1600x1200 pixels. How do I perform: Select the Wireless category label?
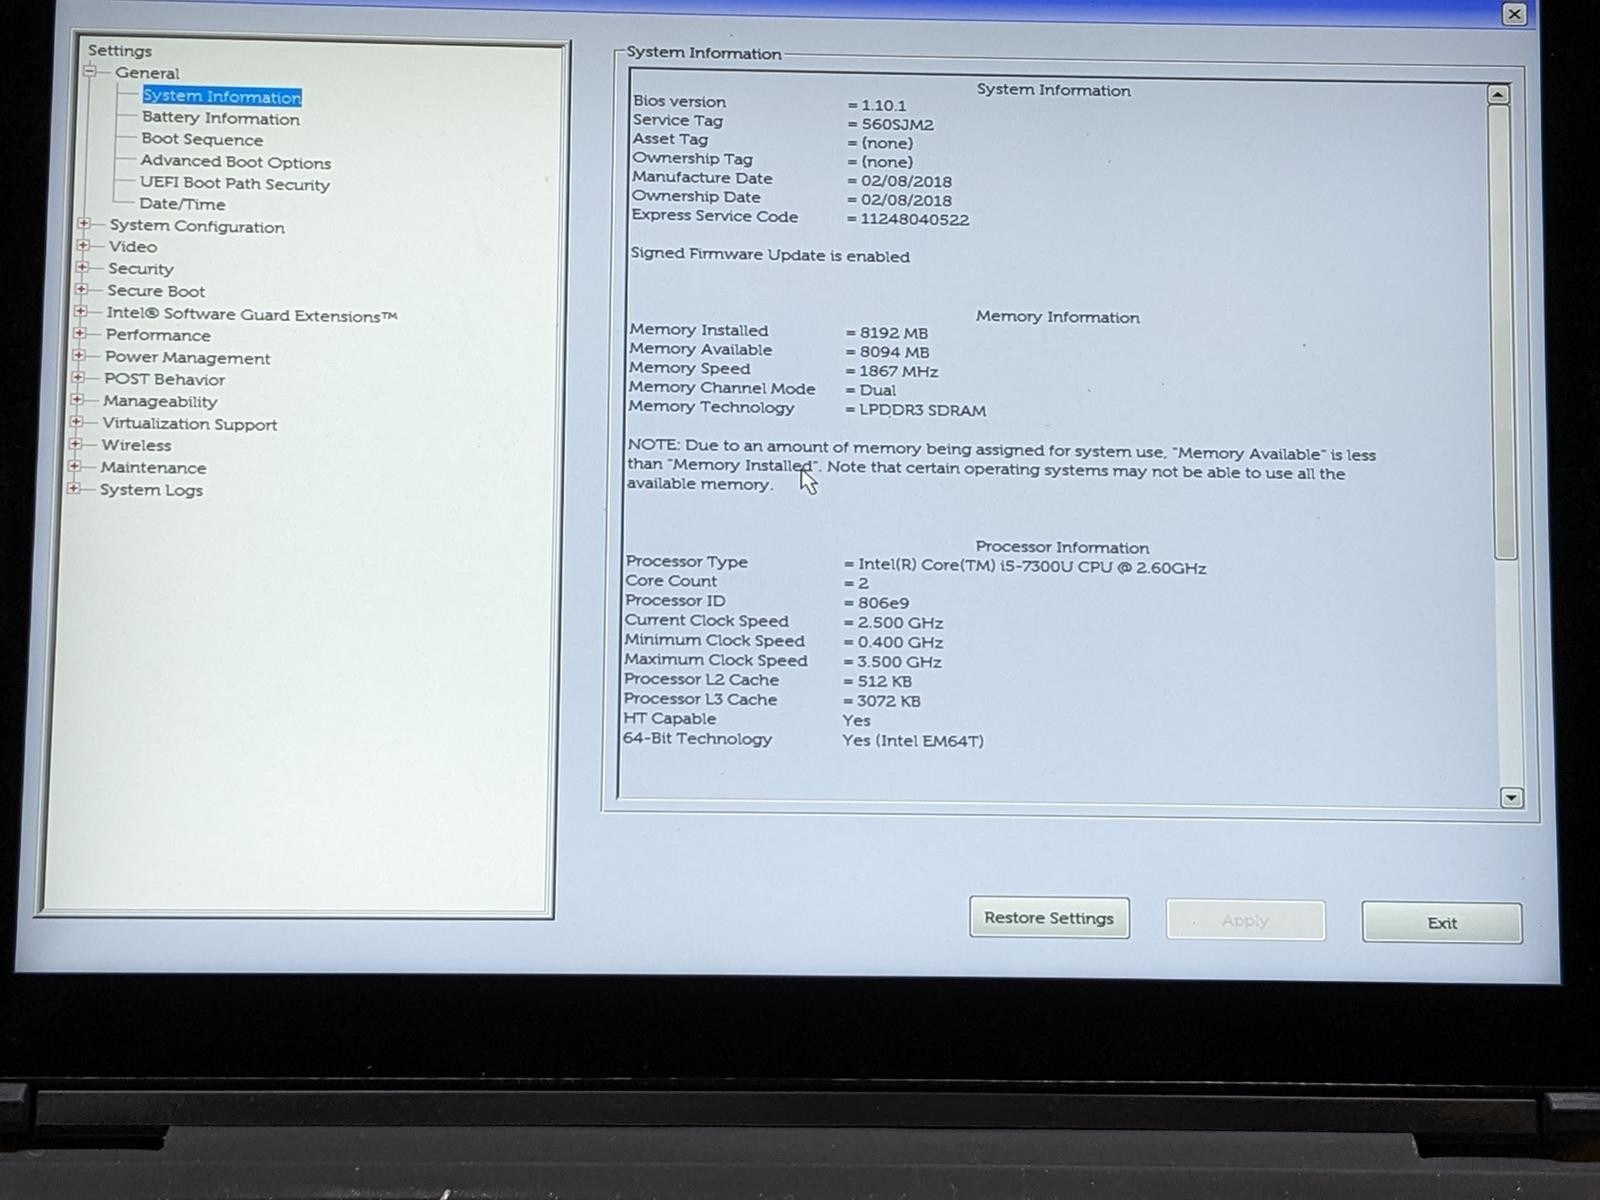coord(136,445)
